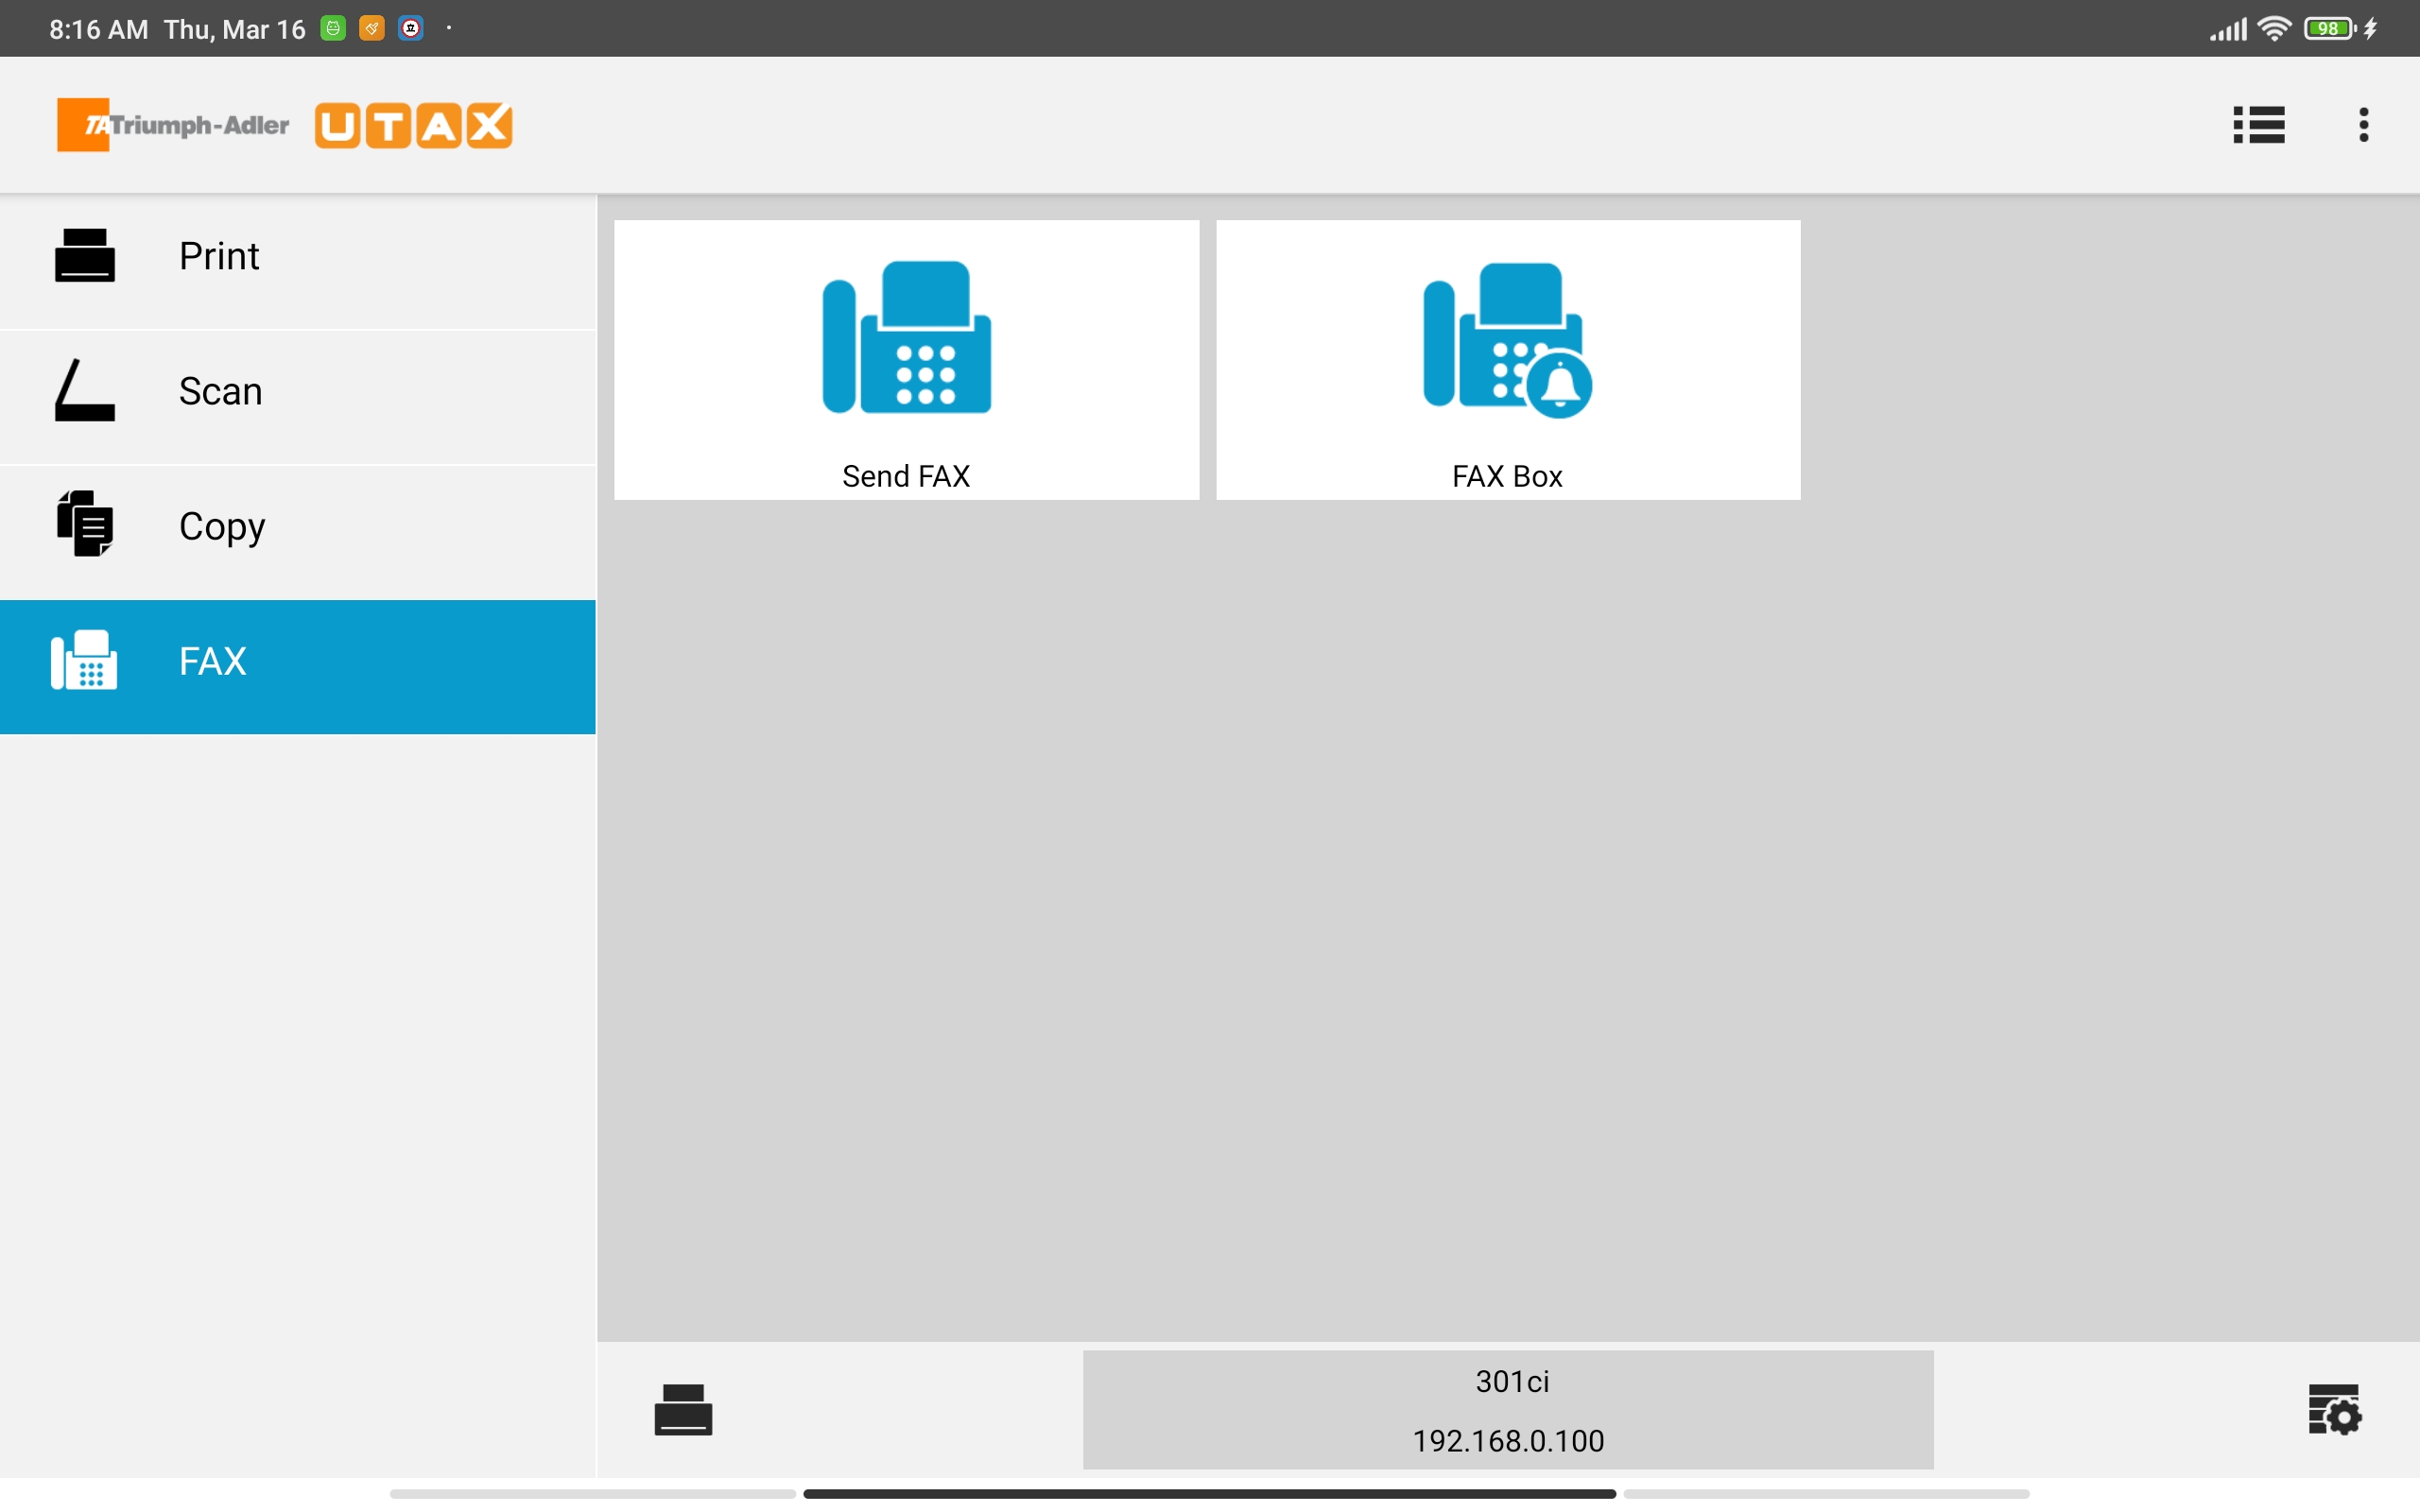The image size is (2420, 1512).
Task: Select the FAX section in sidebar
Action: [298, 666]
